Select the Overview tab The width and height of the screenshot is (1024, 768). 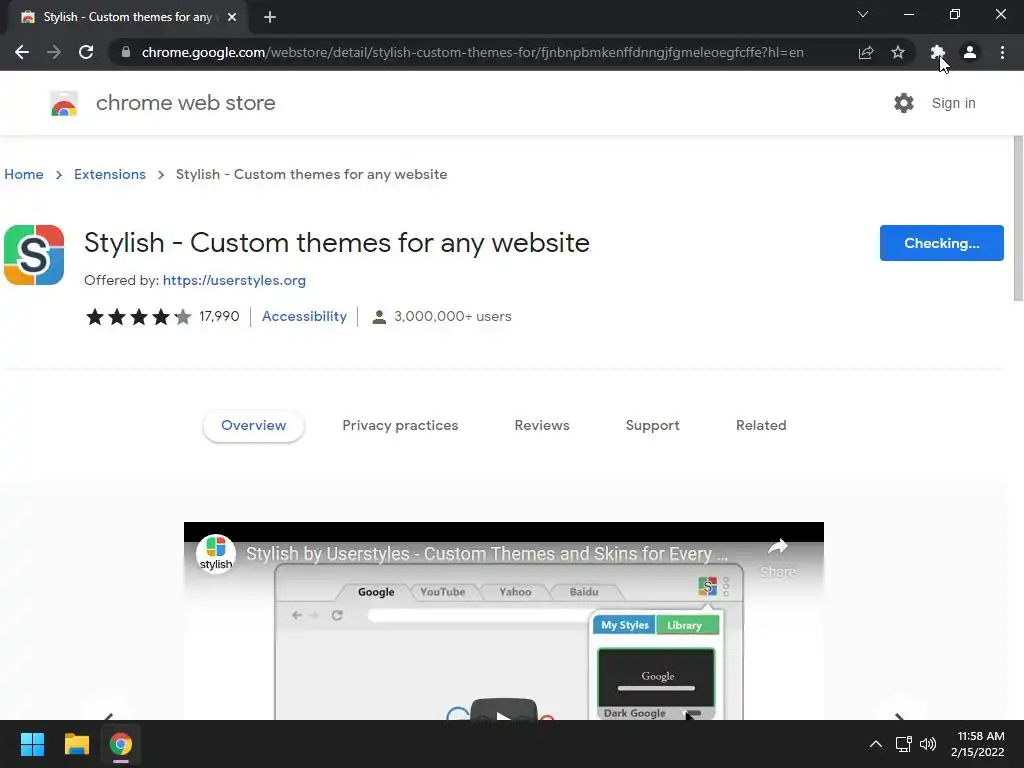(253, 425)
